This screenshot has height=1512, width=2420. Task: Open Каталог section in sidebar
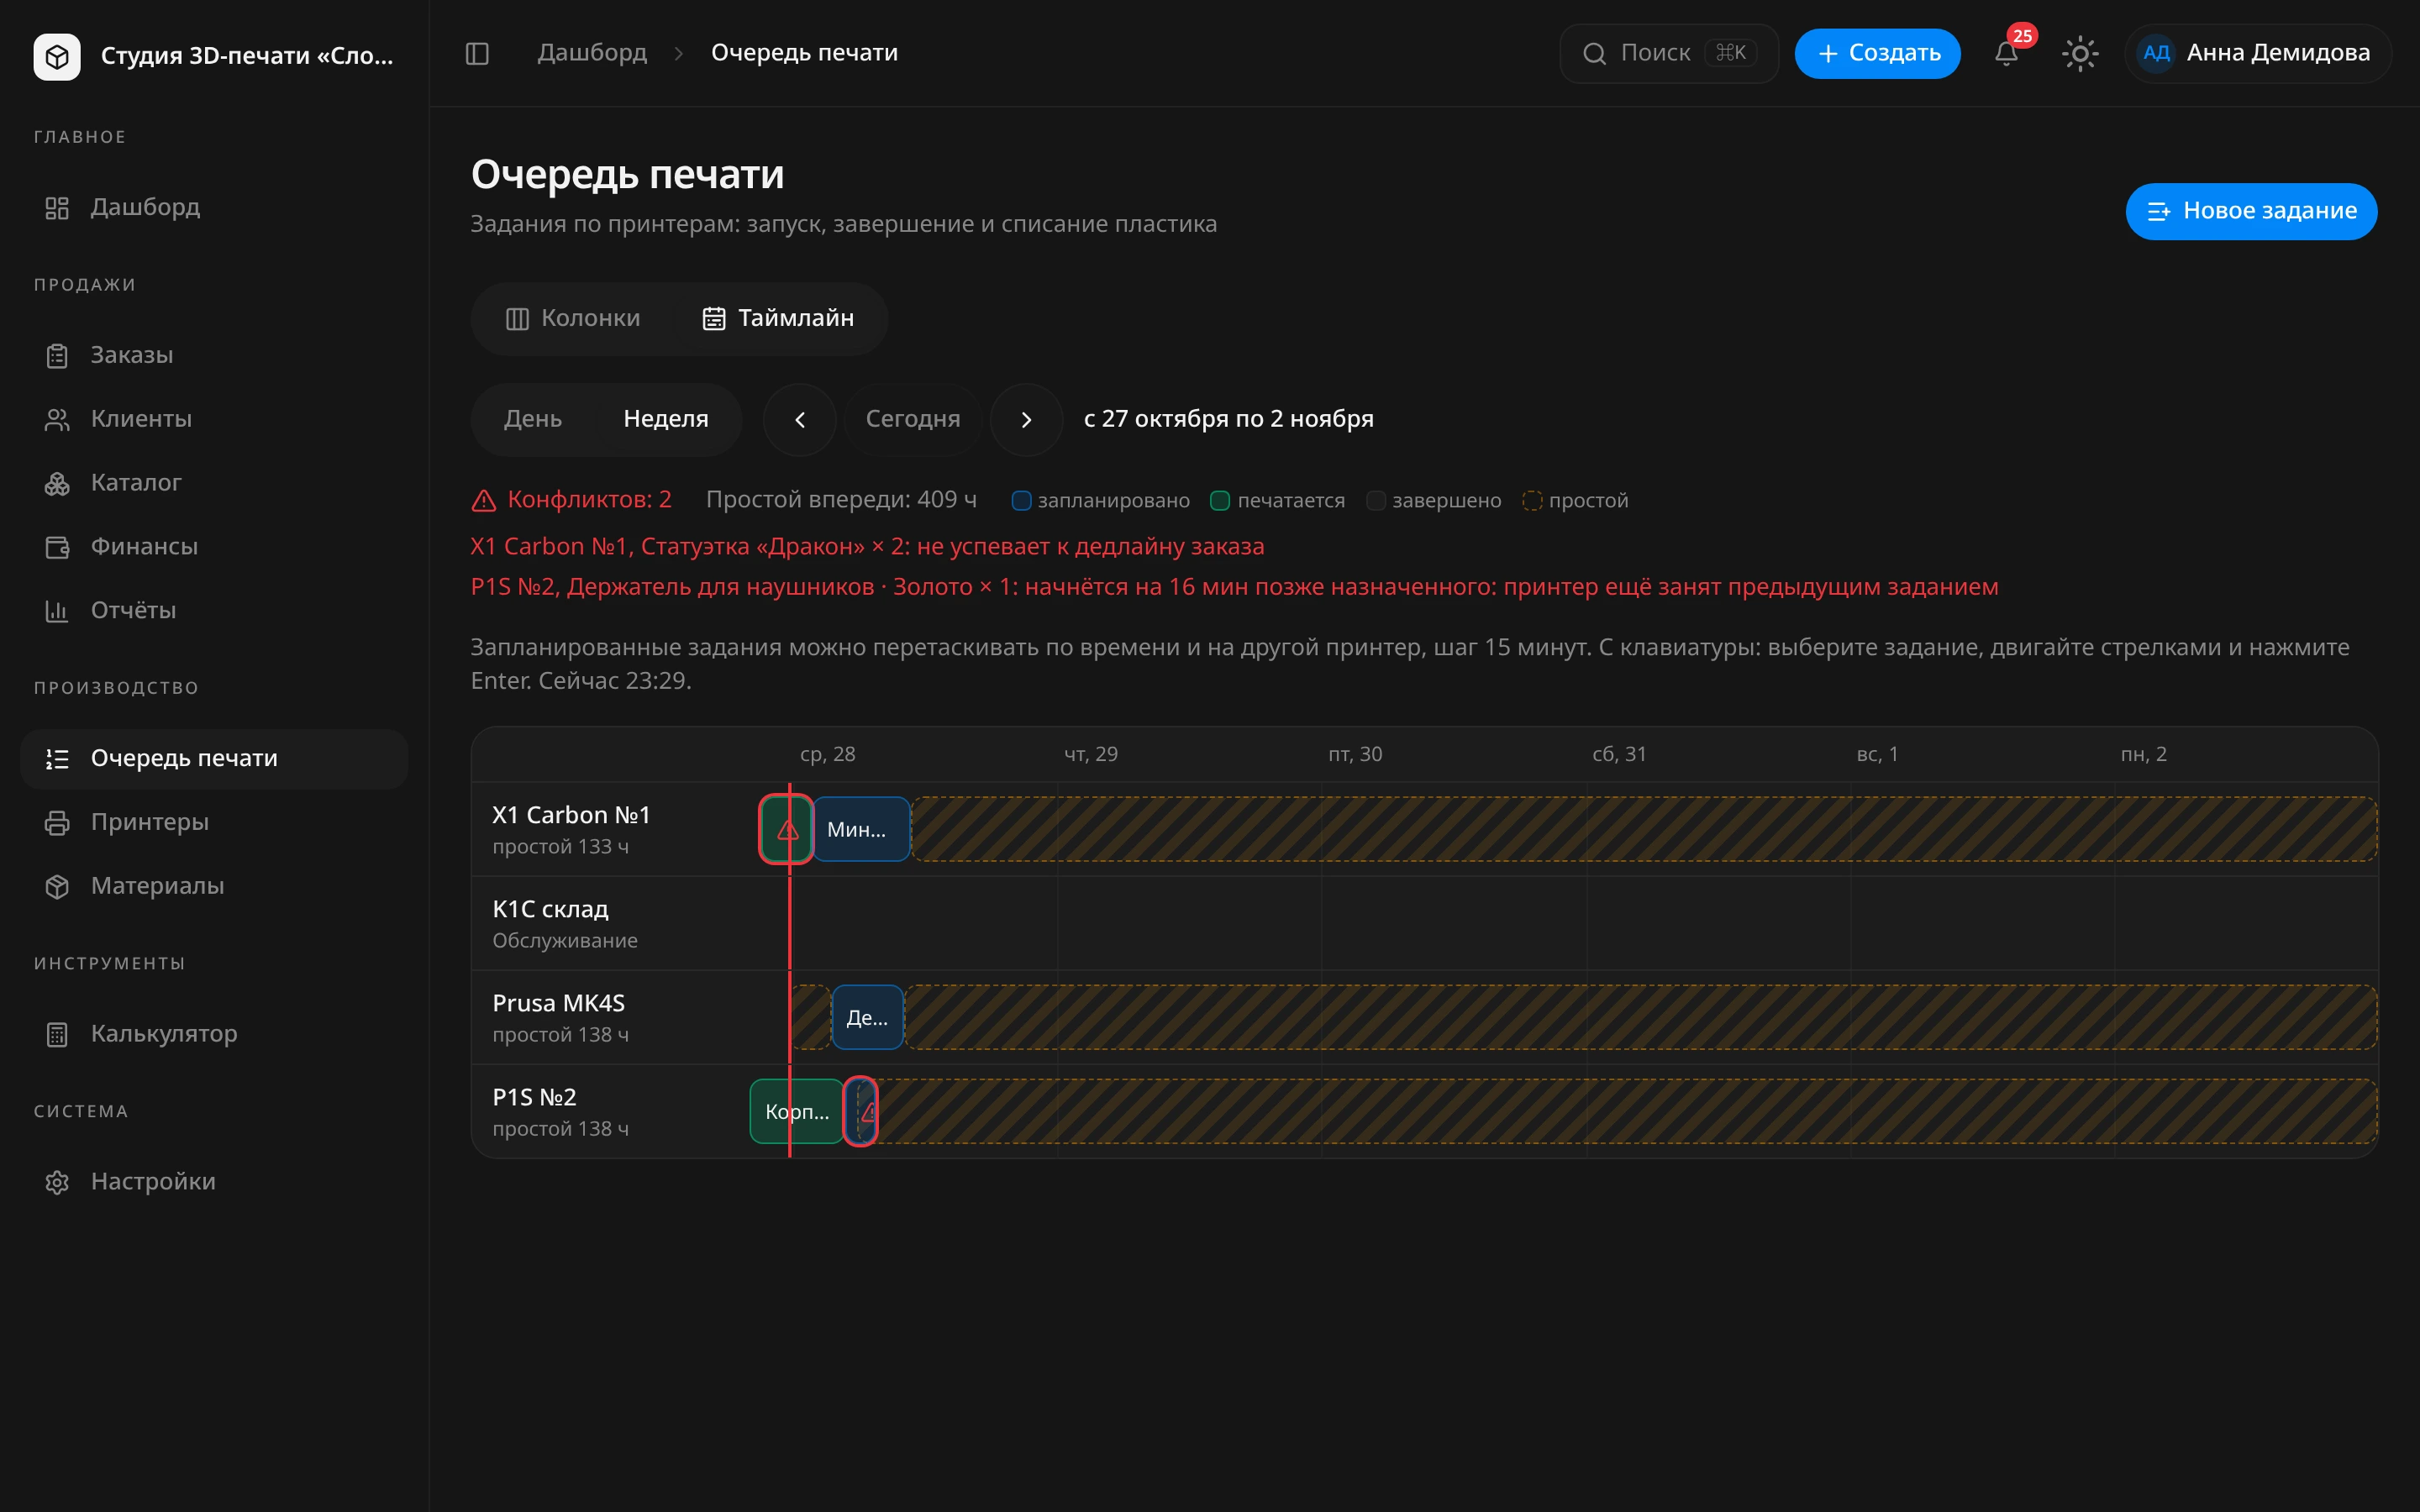[214, 483]
